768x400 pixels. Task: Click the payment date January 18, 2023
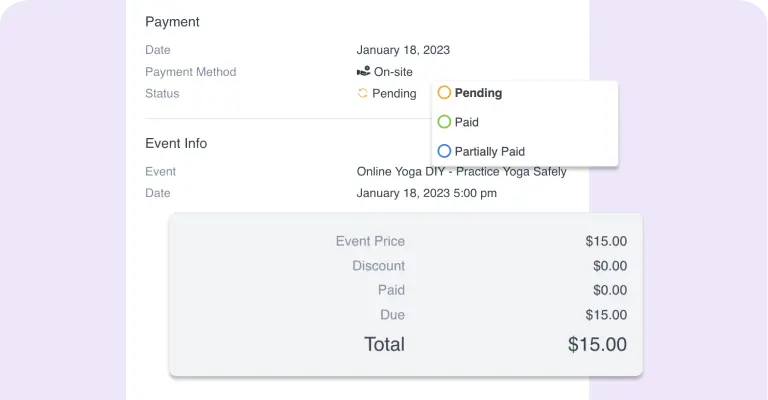403,50
